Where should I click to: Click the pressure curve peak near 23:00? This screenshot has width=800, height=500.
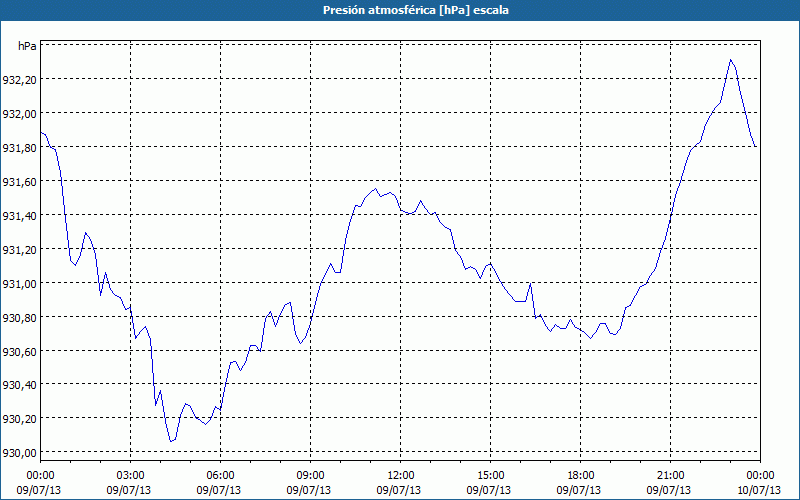coord(730,60)
